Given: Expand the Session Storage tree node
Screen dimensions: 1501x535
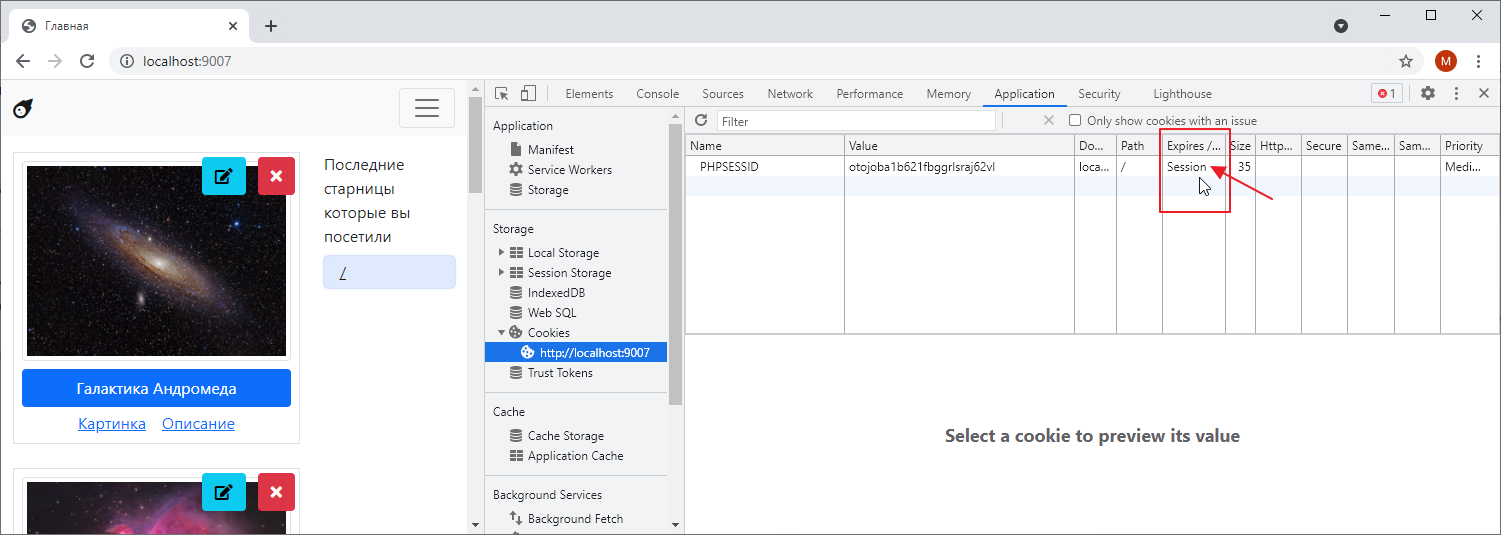Looking at the screenshot, I should 501,273.
